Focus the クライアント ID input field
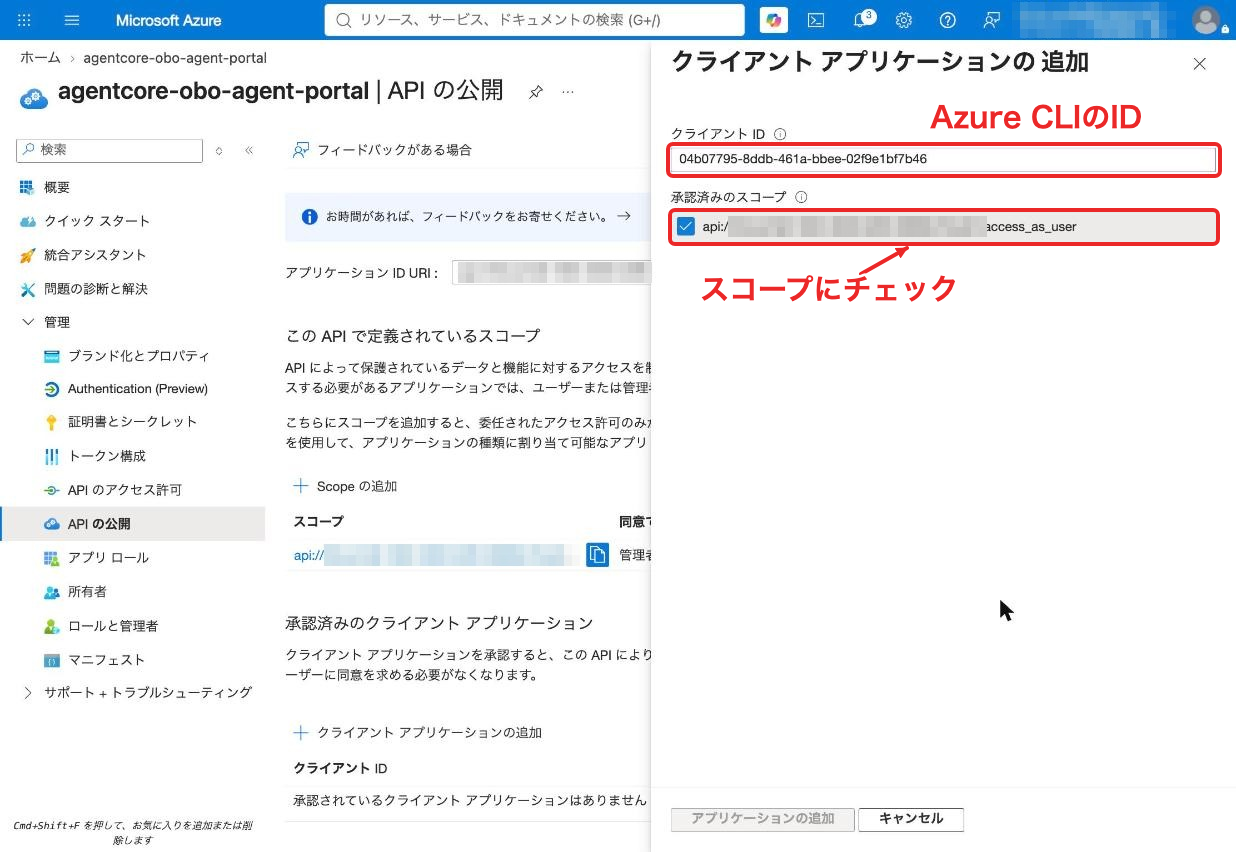Screen dimensions: 1236x852 pos(944,159)
